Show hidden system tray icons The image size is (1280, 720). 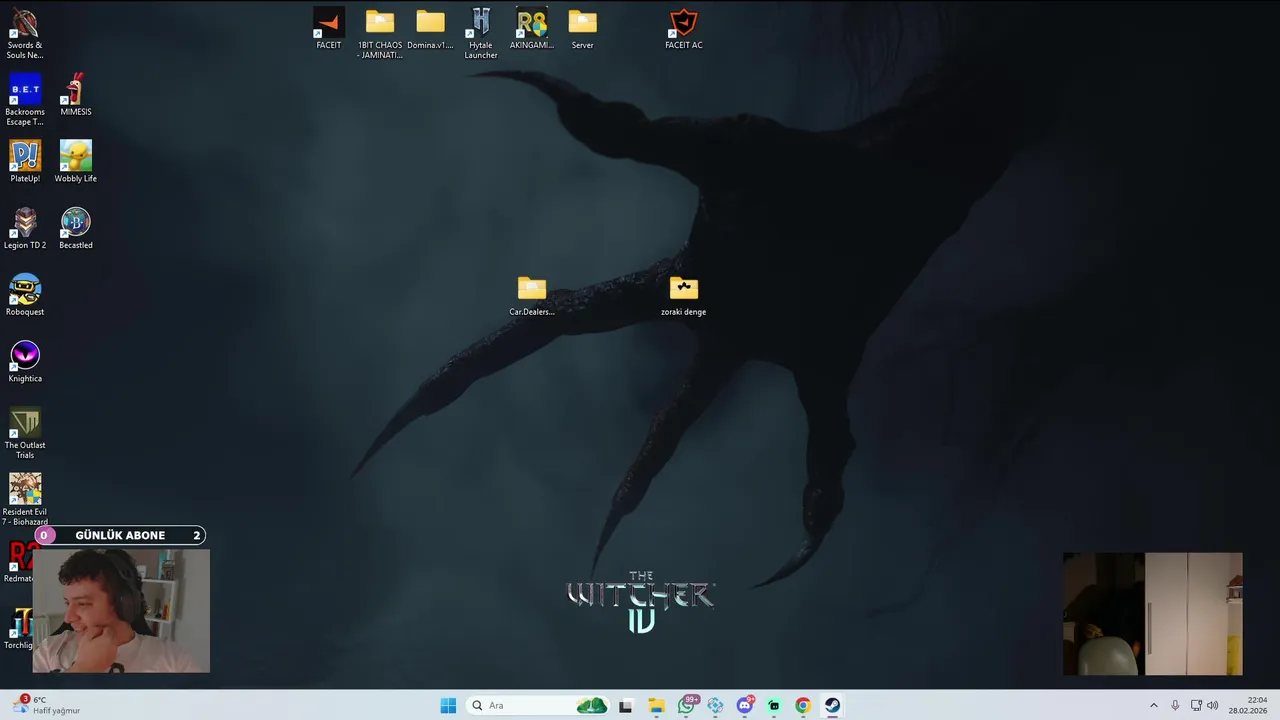click(x=1153, y=705)
